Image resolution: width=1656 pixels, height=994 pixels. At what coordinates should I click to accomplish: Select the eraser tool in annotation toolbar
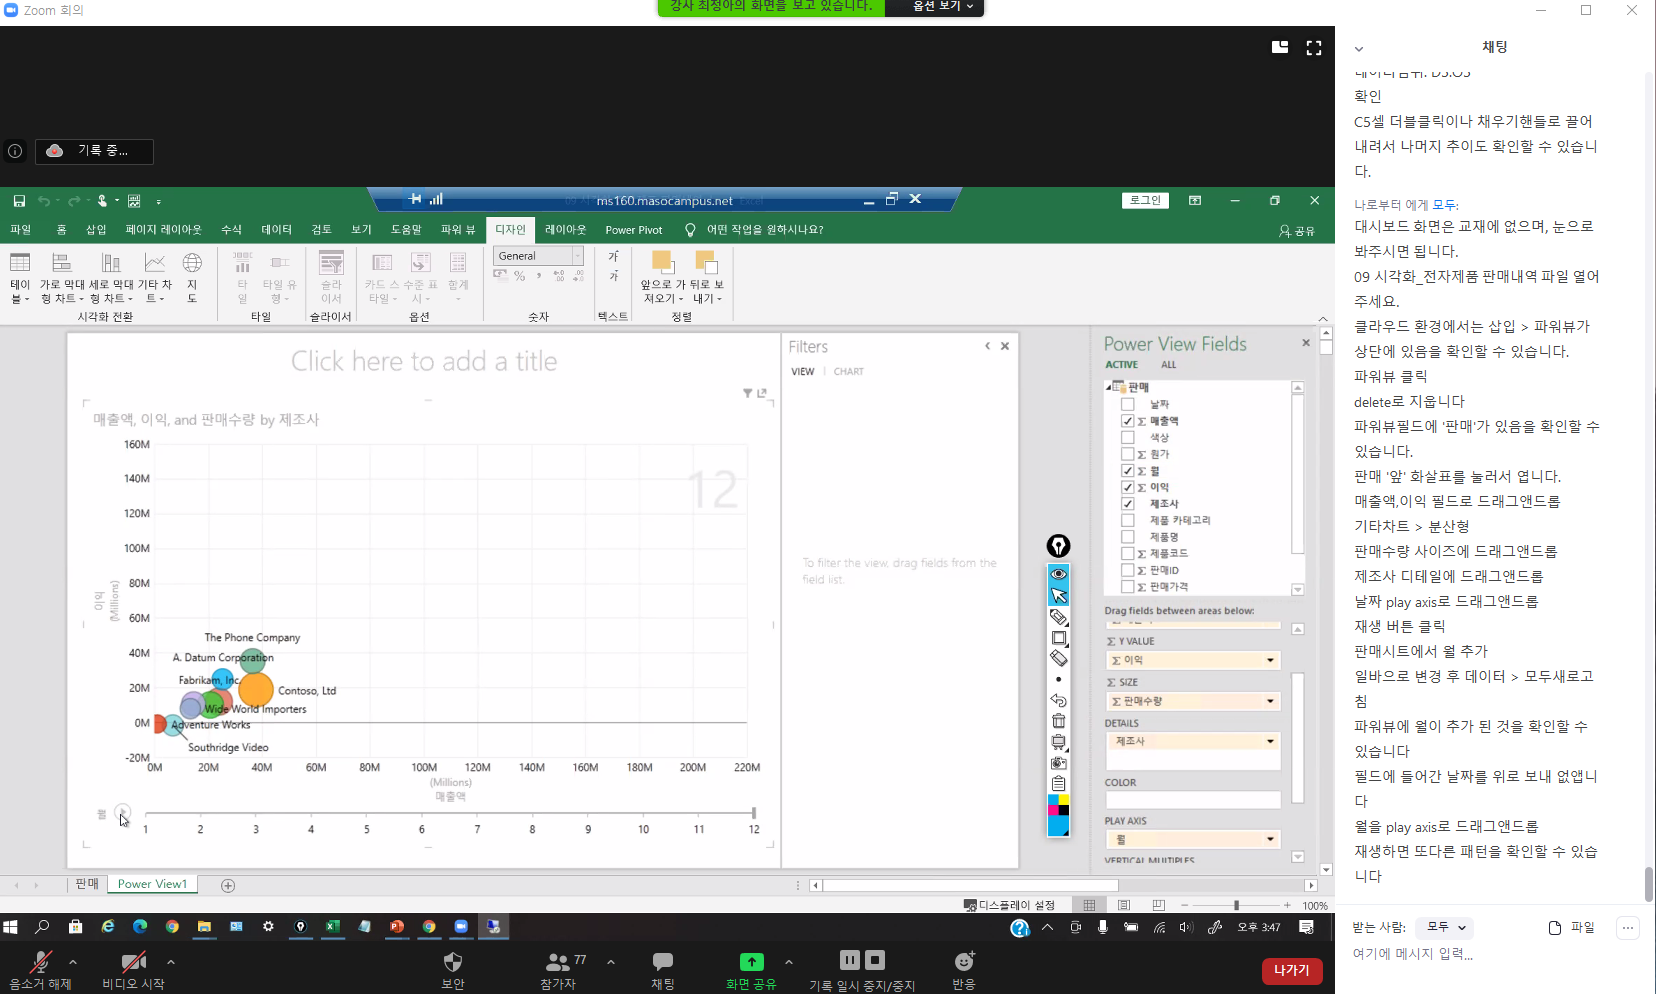coord(1058,659)
